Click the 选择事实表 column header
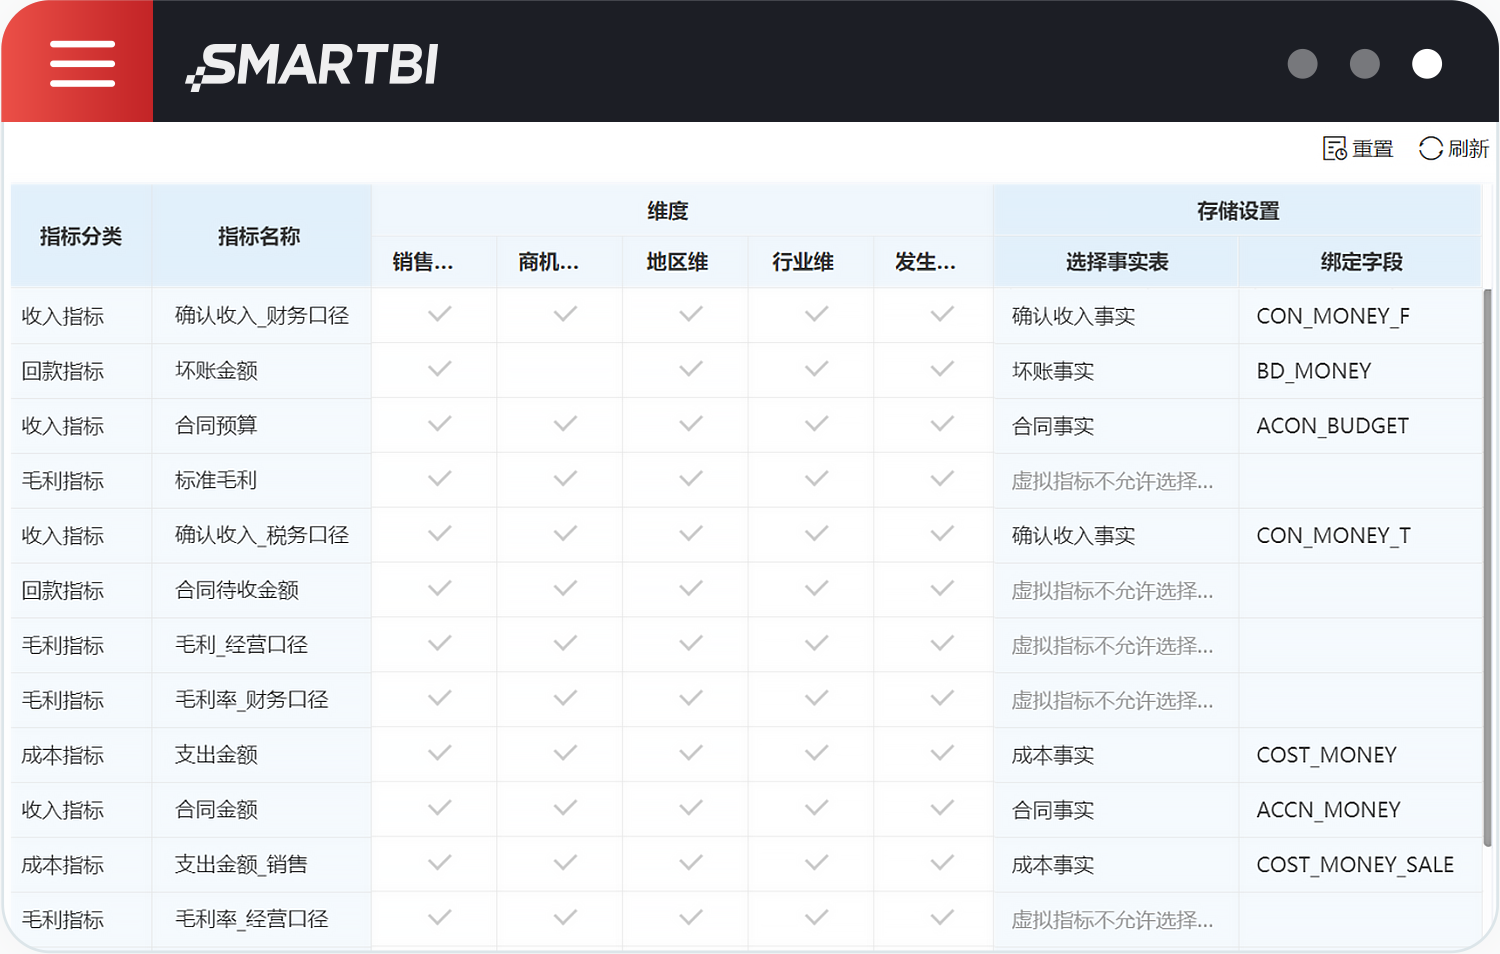 1116,262
